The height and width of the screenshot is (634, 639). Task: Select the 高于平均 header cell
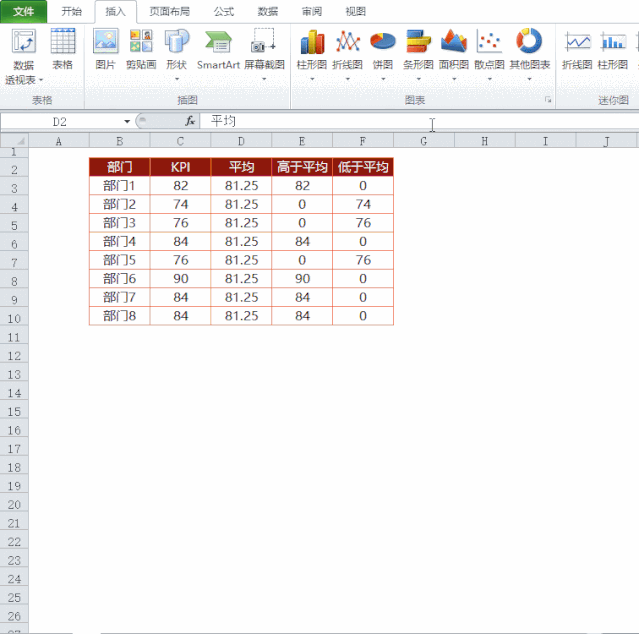click(x=302, y=166)
